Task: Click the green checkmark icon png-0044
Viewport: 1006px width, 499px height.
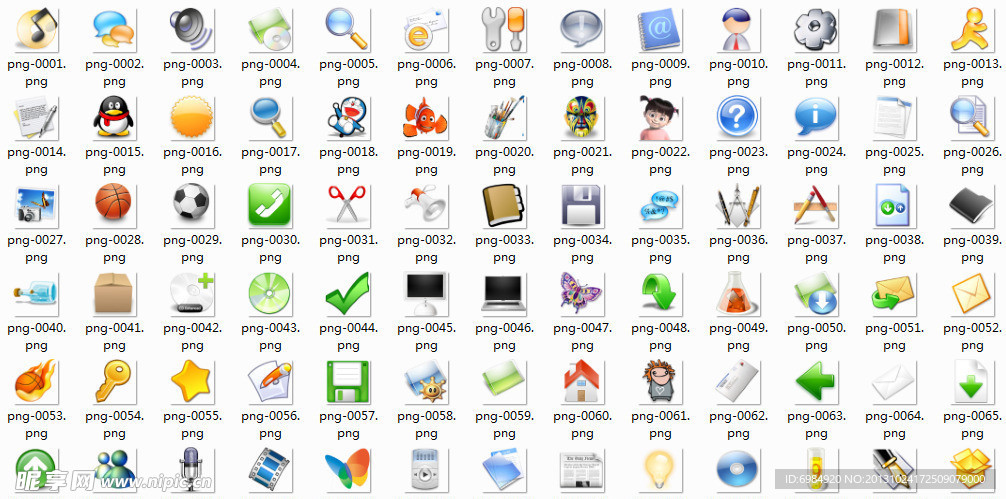Action: (348, 293)
